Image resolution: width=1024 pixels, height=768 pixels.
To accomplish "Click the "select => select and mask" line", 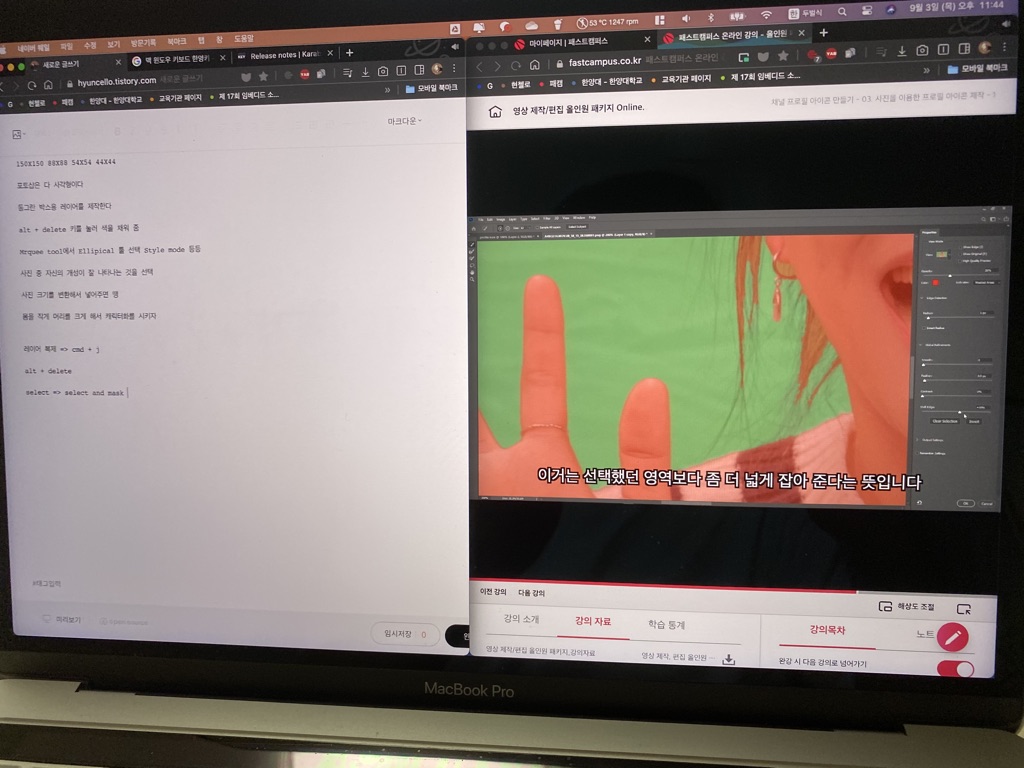I will (x=74, y=392).
